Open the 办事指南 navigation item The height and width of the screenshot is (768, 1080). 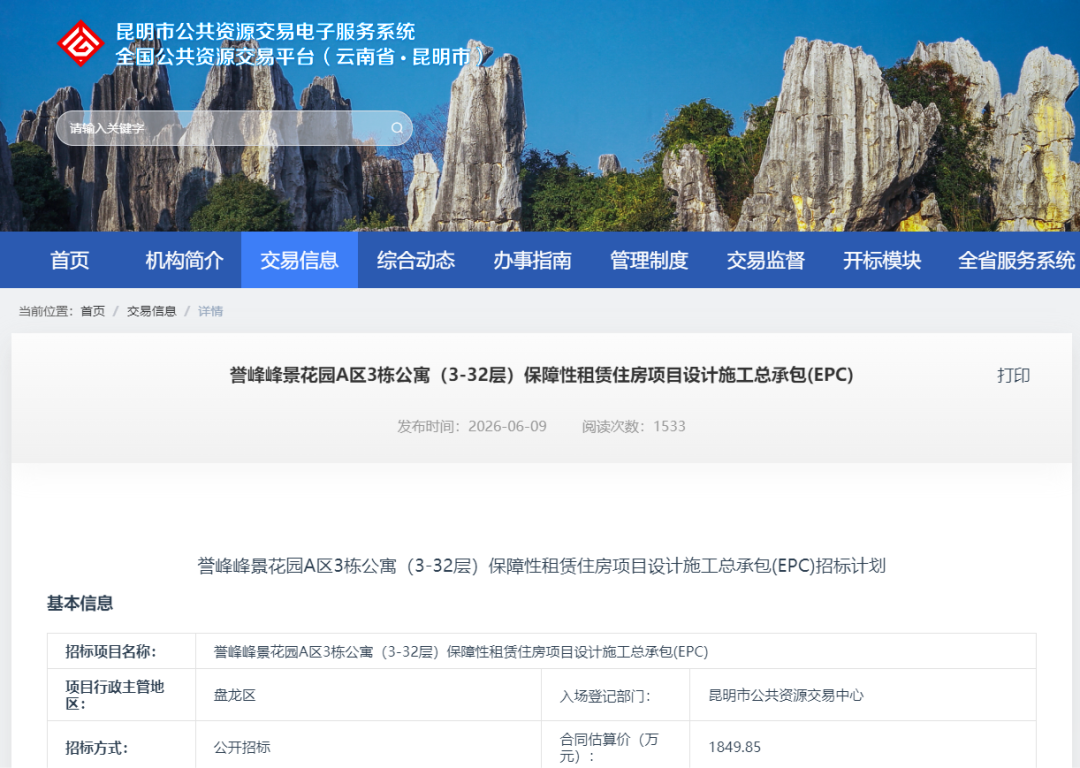[x=532, y=260]
